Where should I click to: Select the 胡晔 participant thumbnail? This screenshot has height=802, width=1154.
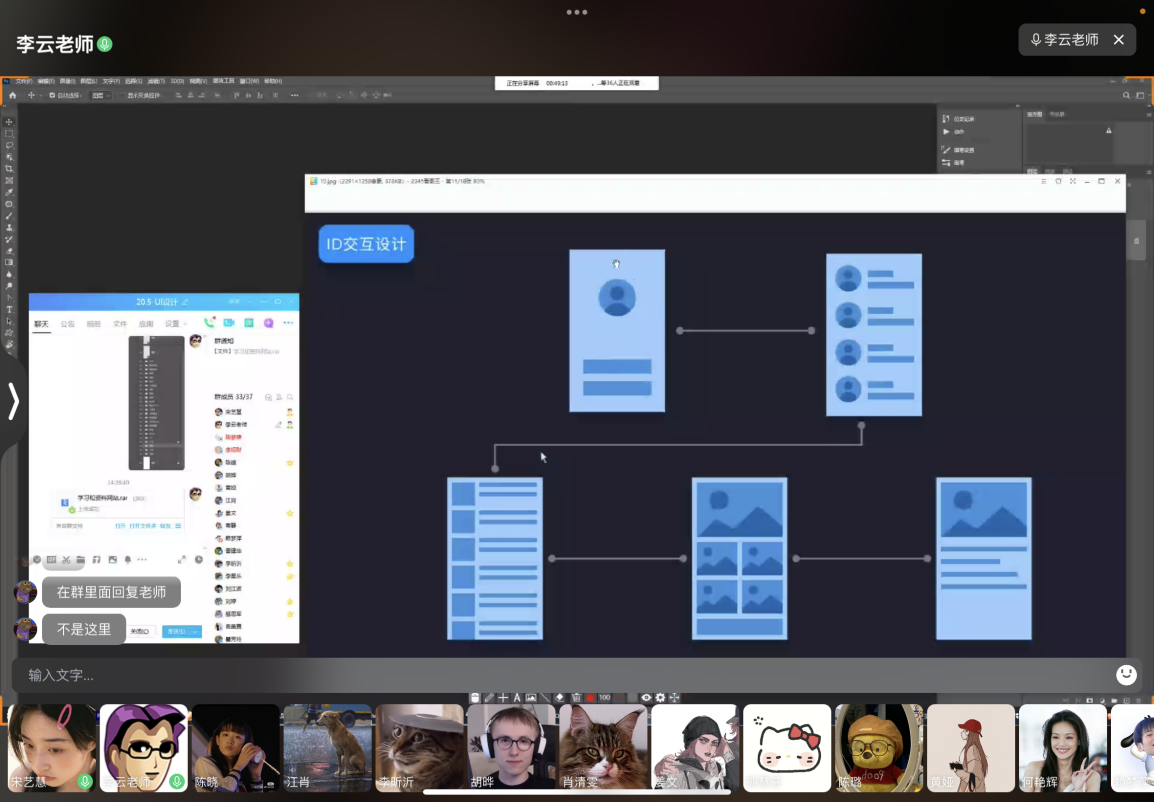tap(511, 748)
